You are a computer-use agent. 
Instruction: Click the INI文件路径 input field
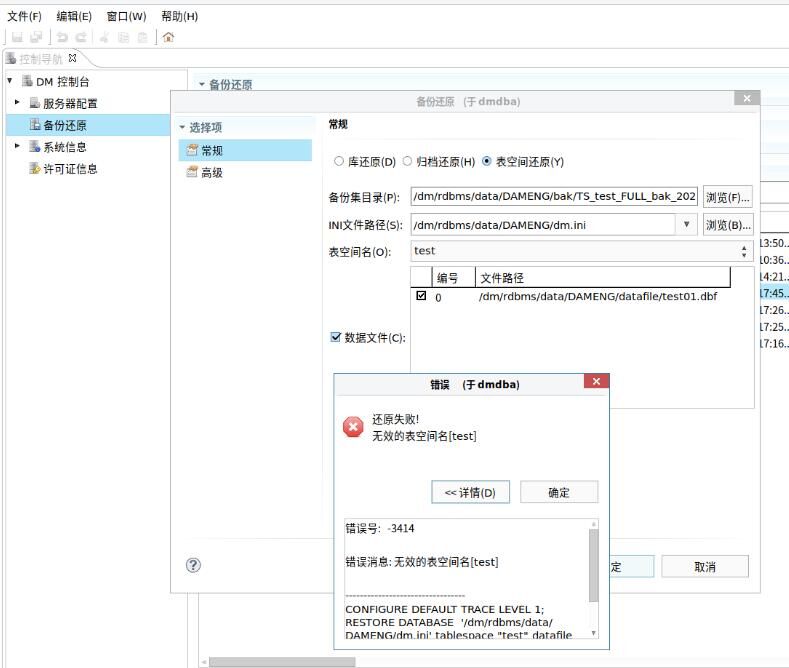tap(543, 225)
